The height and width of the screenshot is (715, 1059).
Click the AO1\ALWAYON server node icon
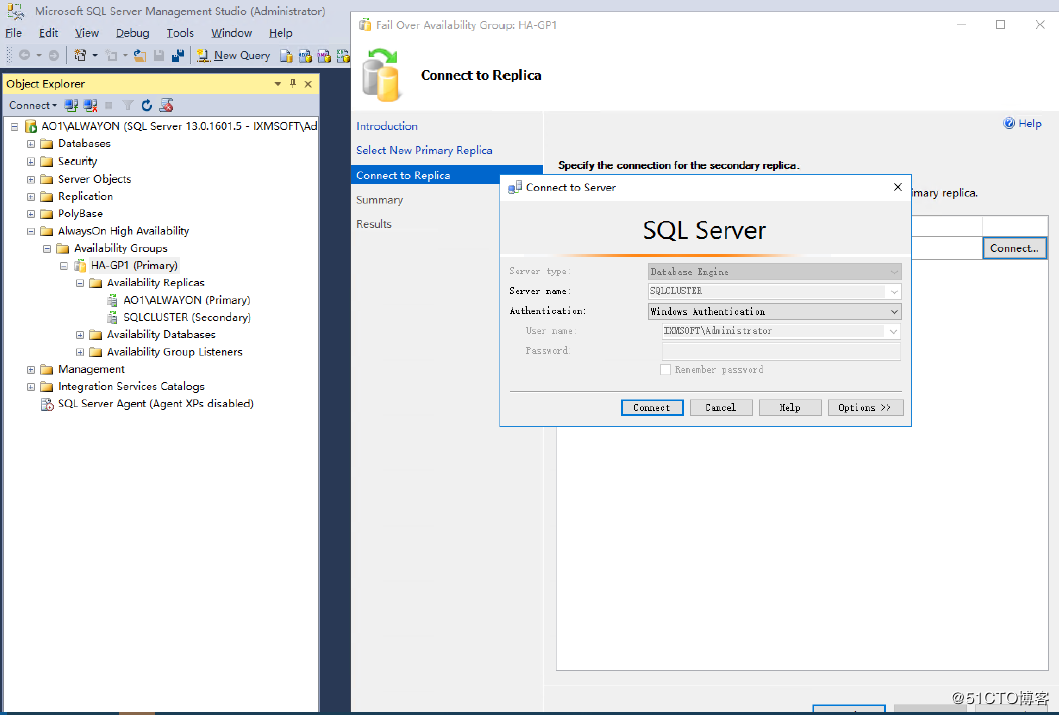[30, 126]
